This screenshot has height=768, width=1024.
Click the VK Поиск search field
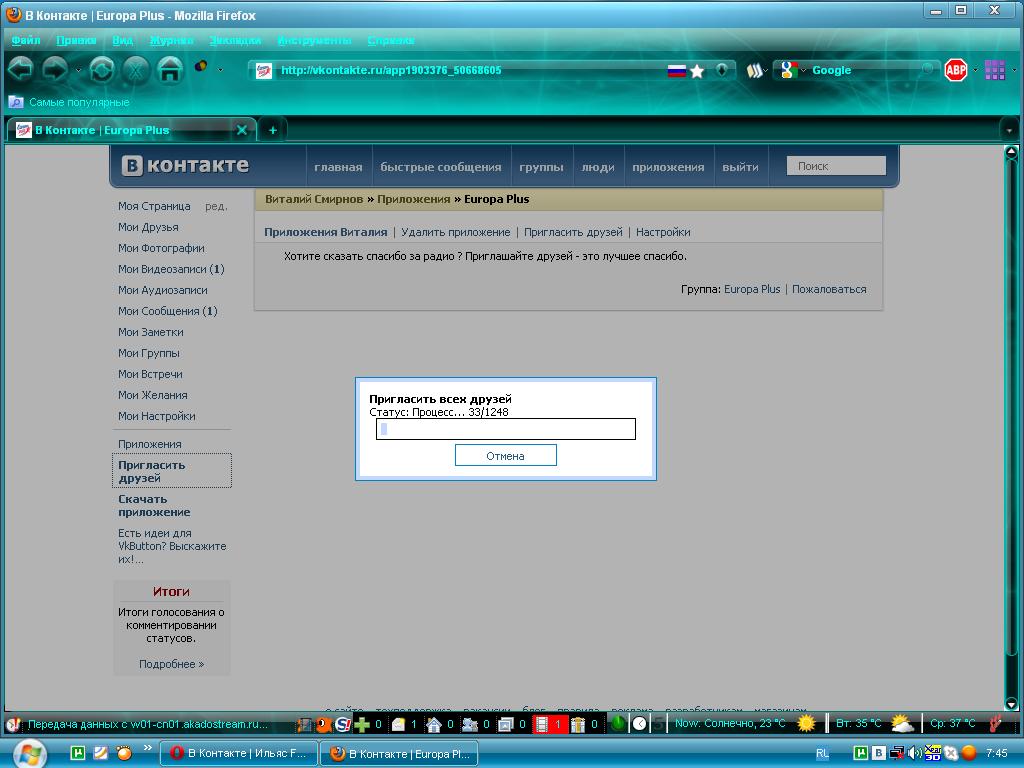(x=836, y=166)
